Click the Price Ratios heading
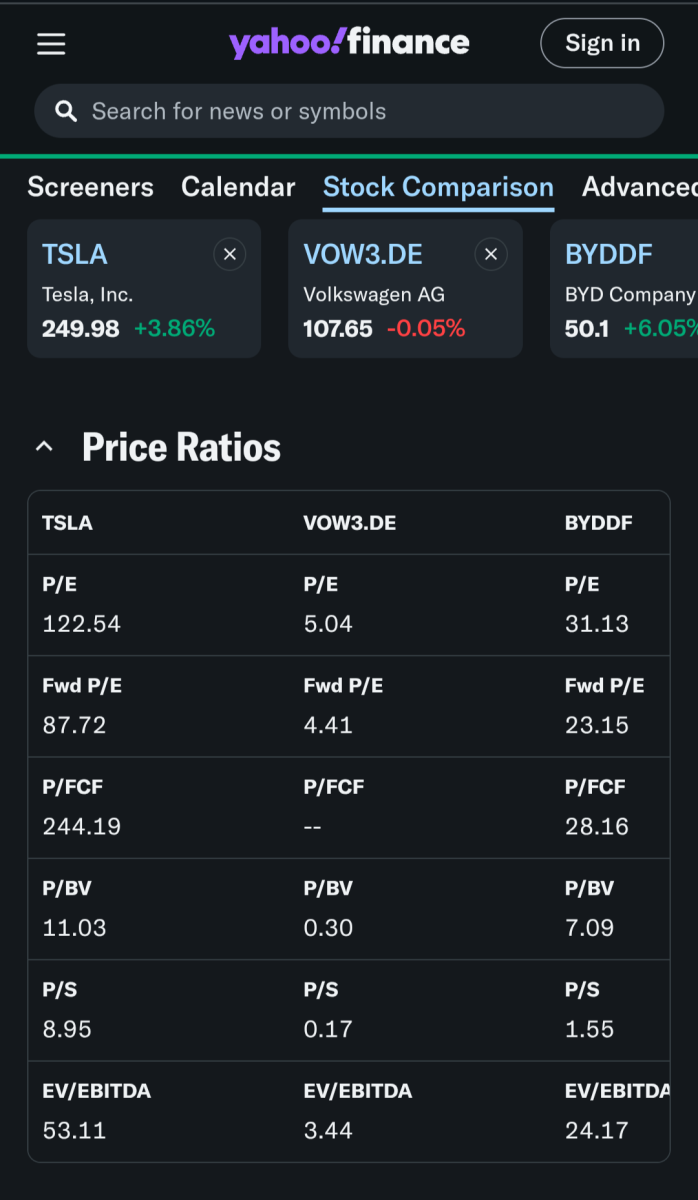Image resolution: width=698 pixels, height=1200 pixels. [x=181, y=447]
